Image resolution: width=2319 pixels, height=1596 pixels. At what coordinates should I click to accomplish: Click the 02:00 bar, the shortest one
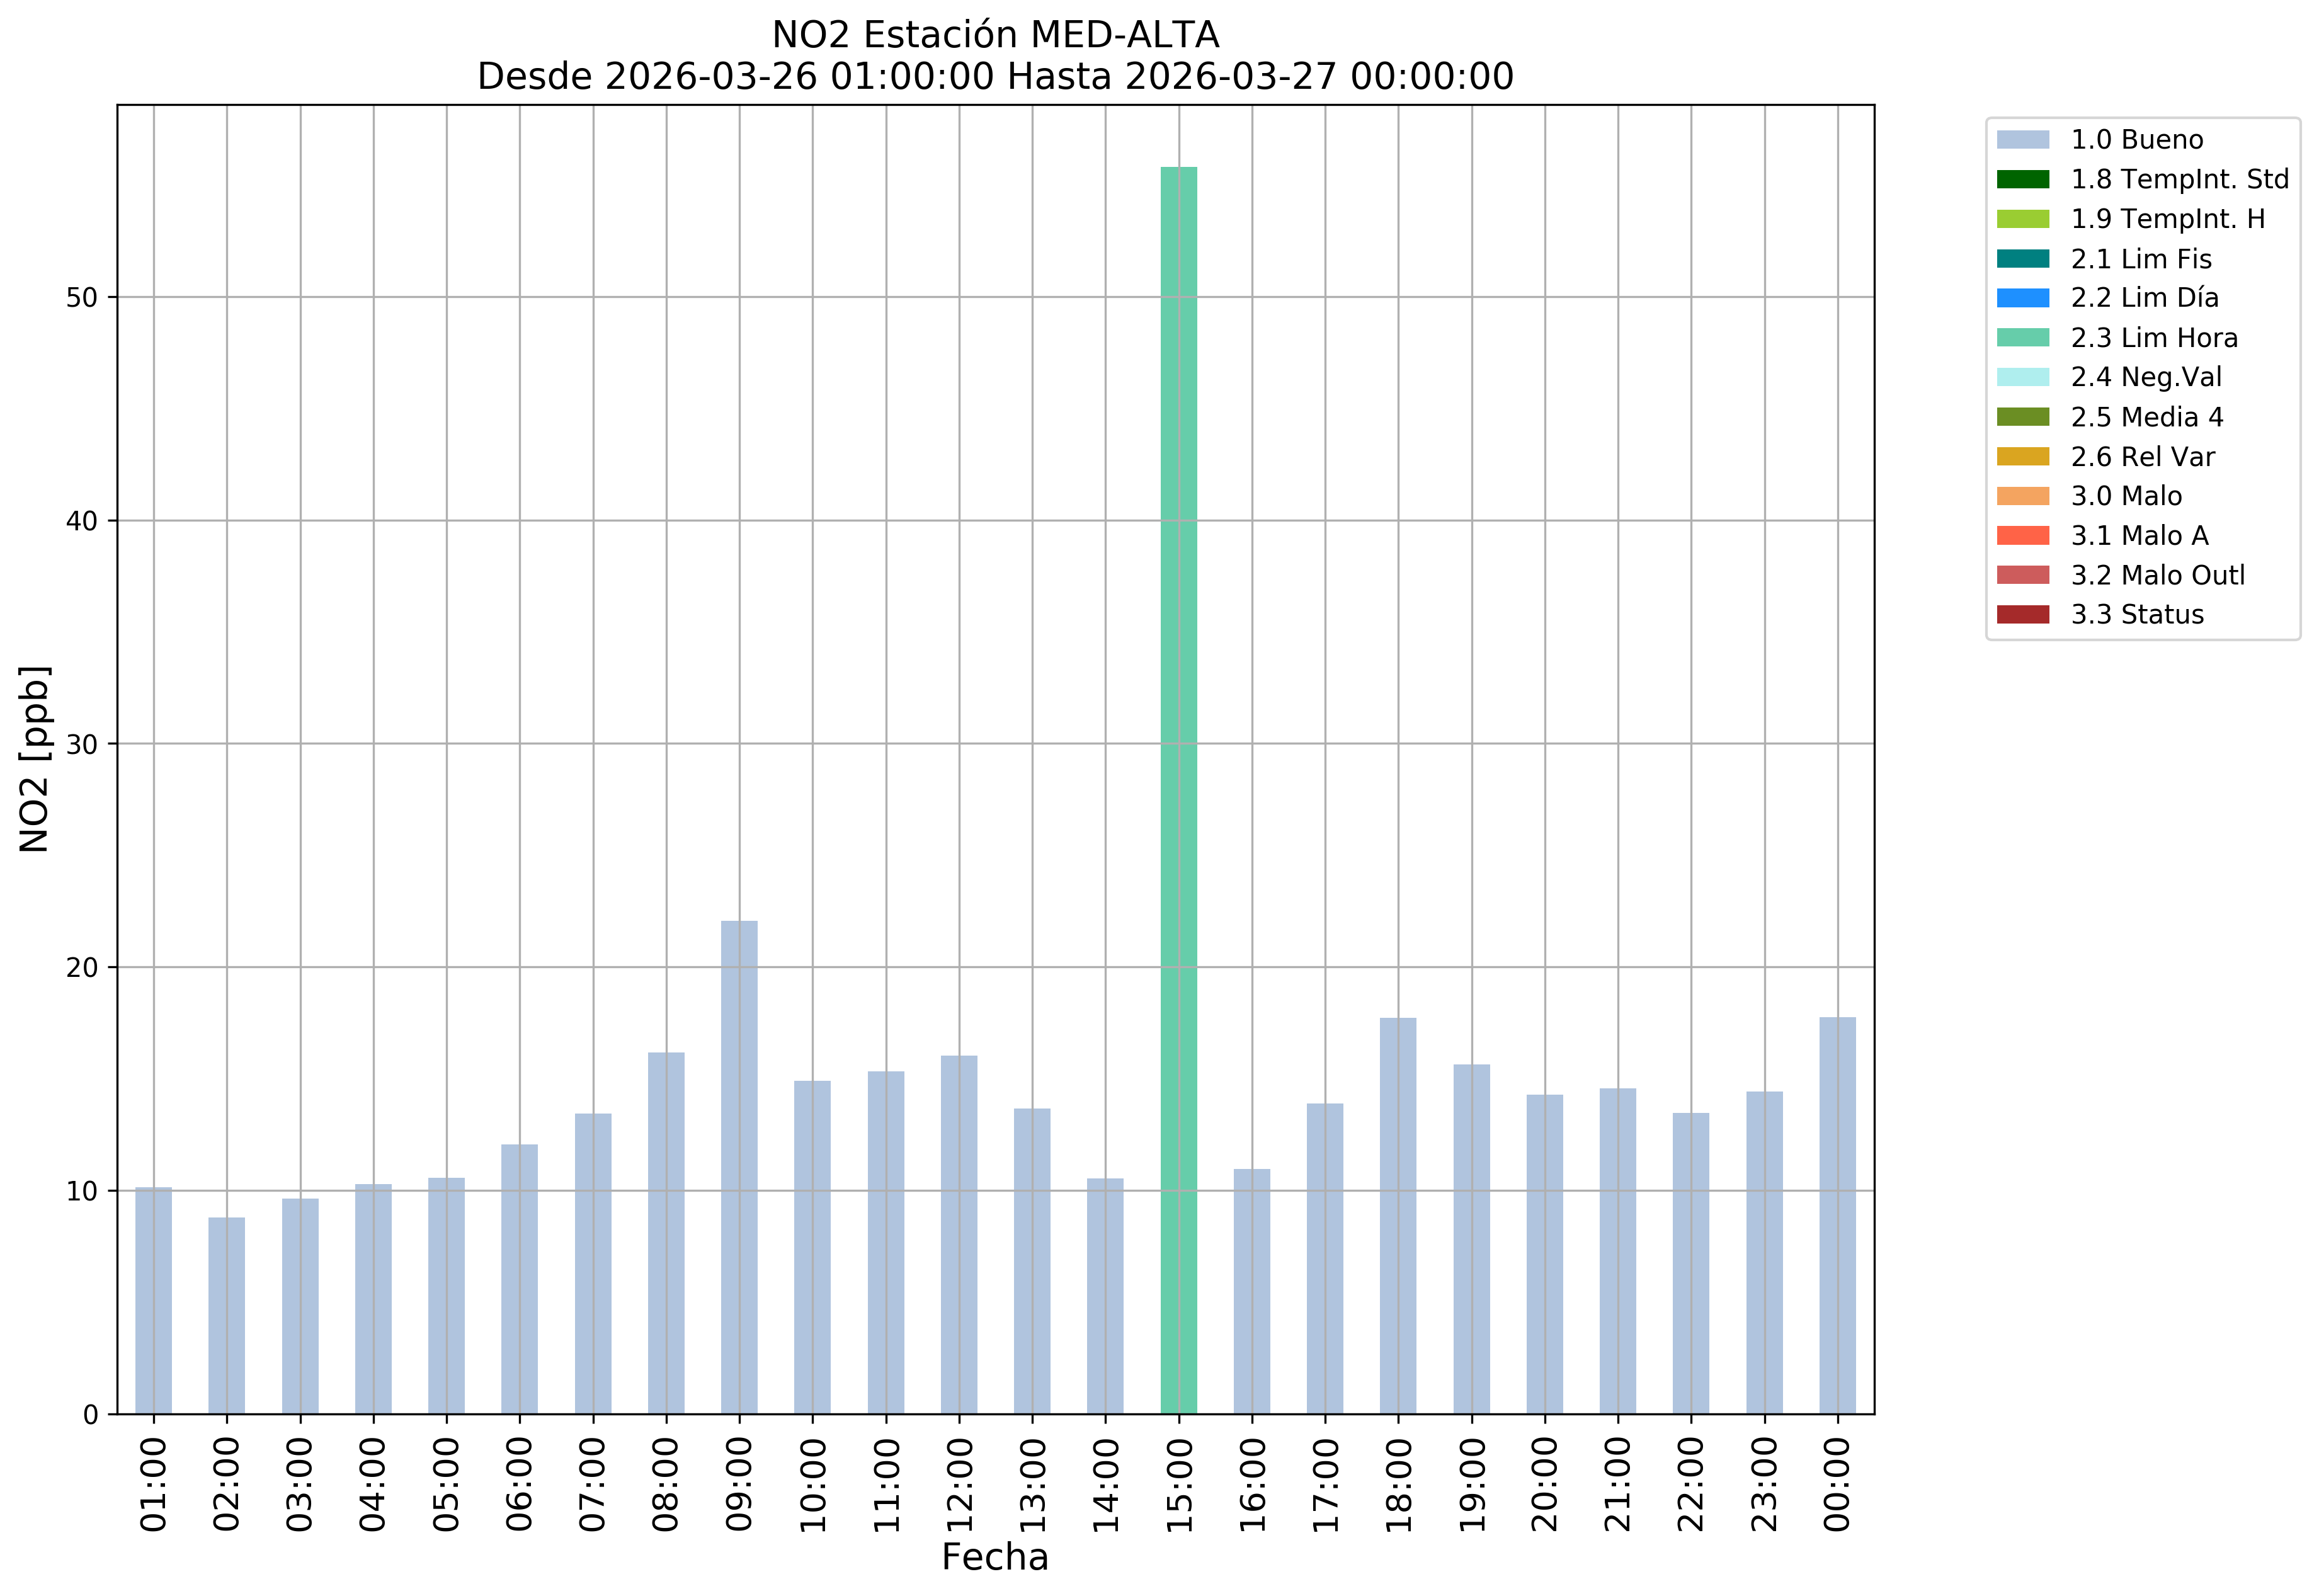[x=227, y=1315]
